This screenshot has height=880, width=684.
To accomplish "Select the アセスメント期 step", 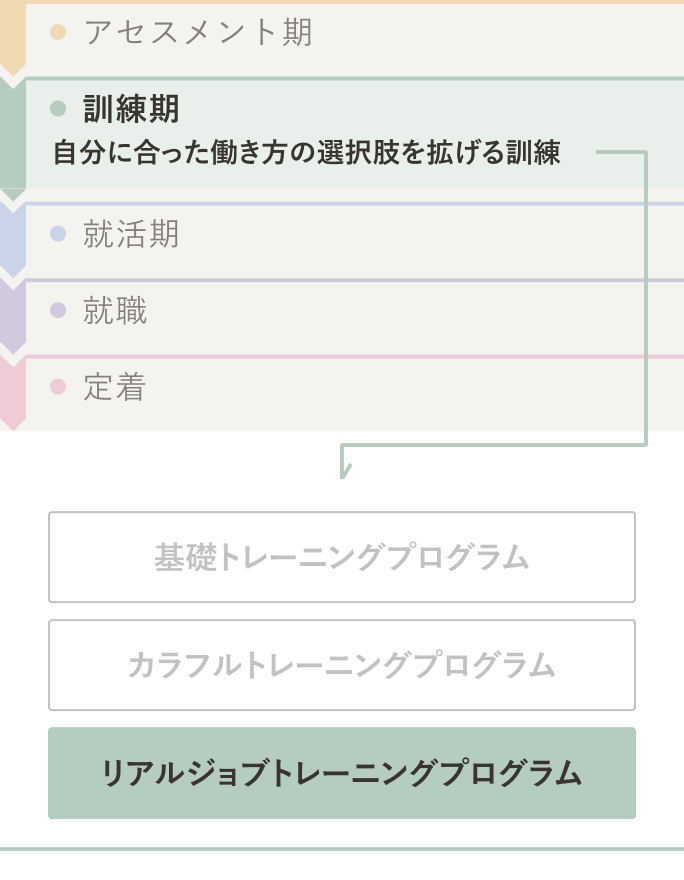I will tap(199, 32).
